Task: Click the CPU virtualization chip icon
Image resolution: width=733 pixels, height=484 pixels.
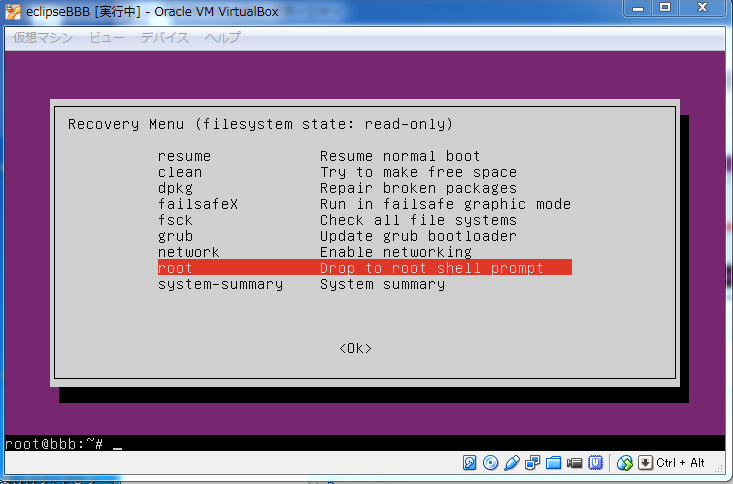Action: tap(595, 463)
